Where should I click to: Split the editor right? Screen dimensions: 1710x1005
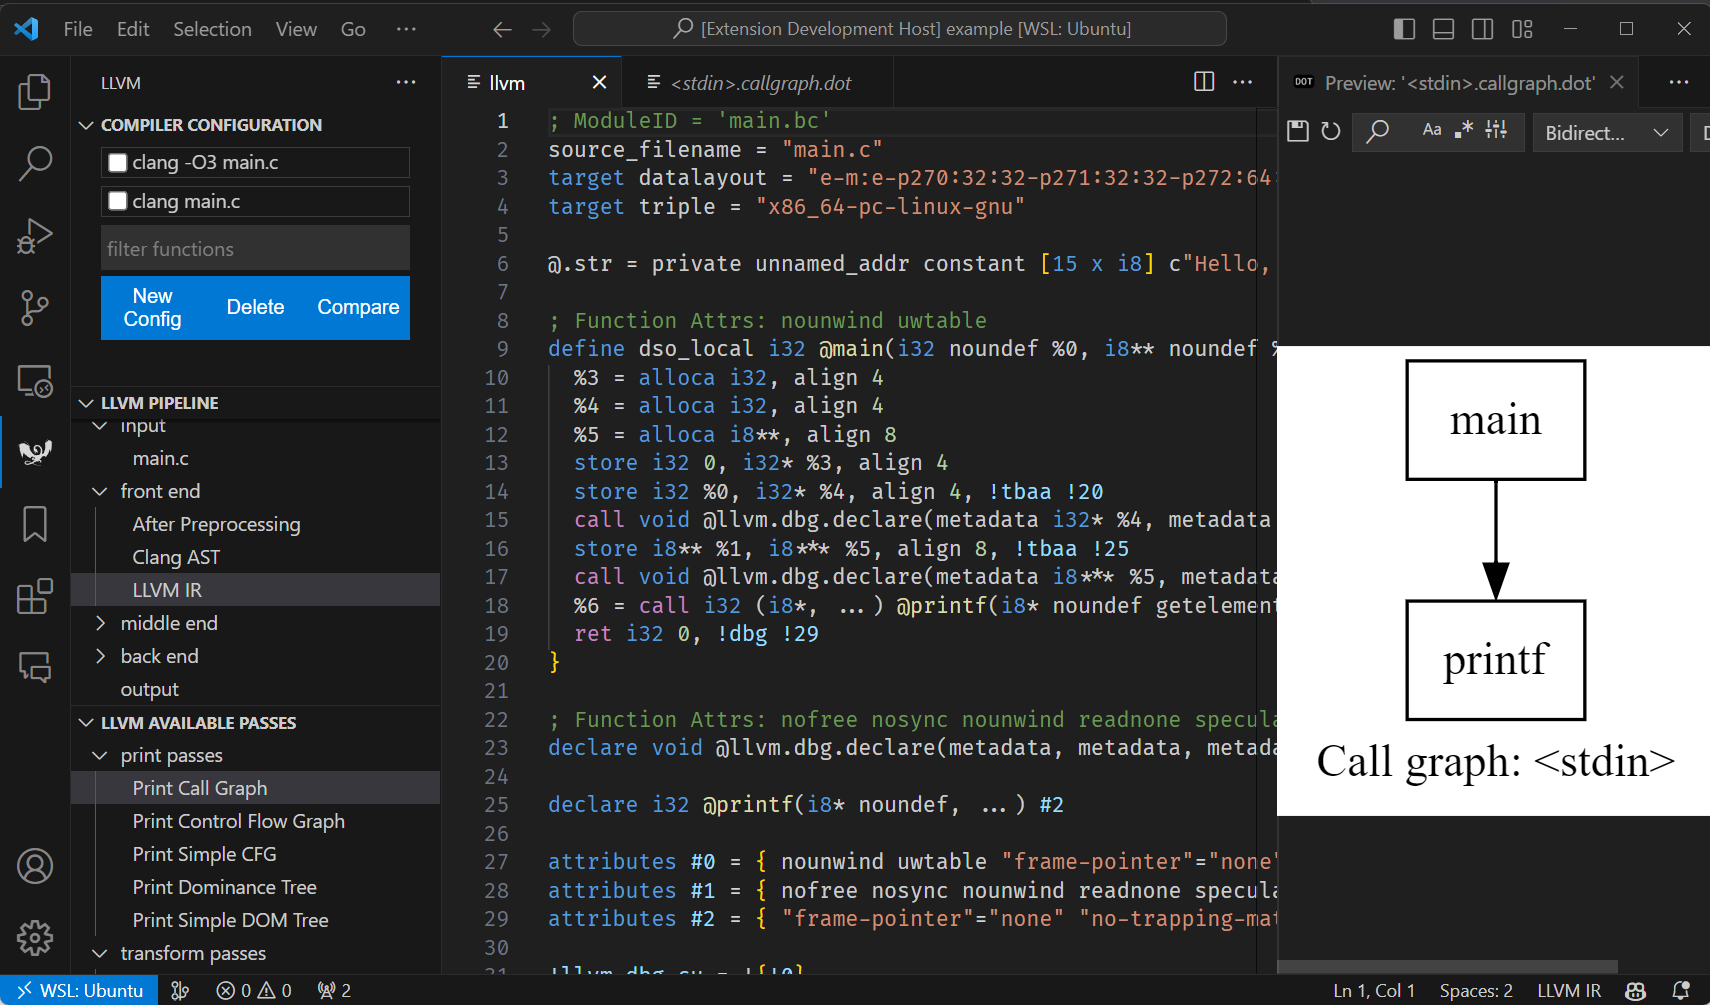(x=1204, y=82)
